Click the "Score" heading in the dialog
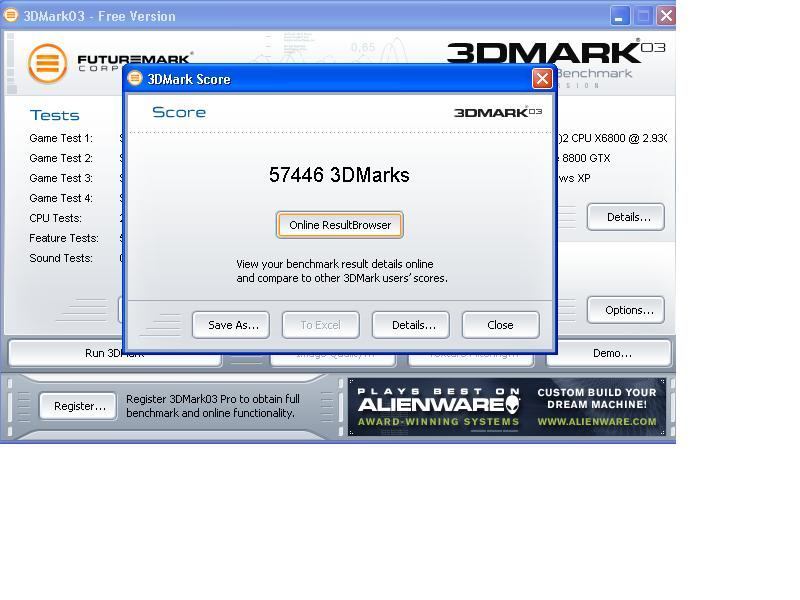The image size is (800, 600). tap(179, 112)
